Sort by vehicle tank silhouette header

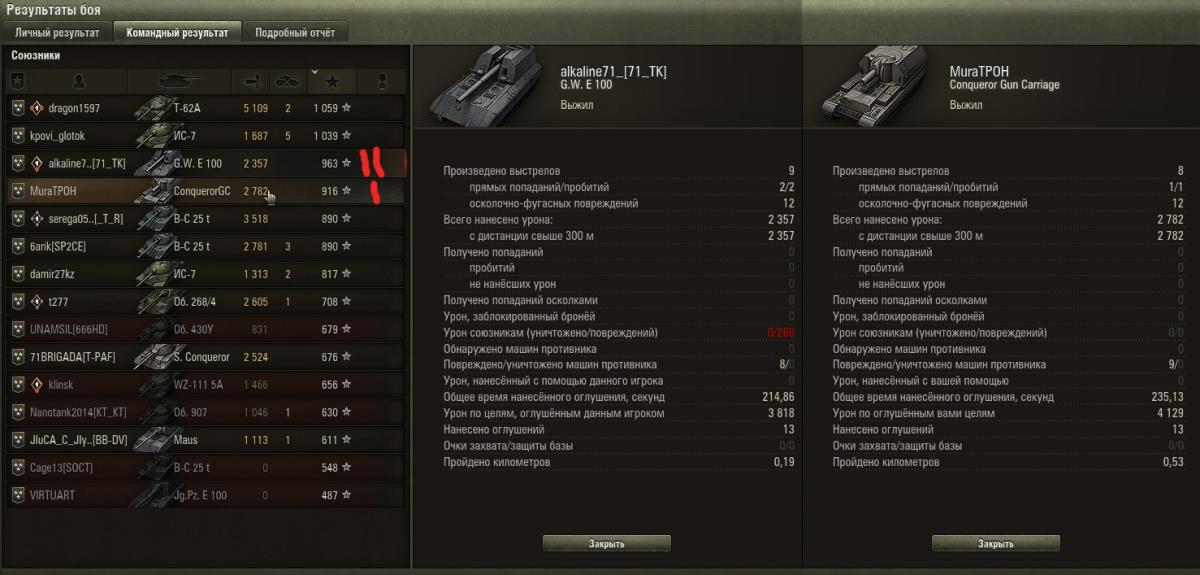point(180,80)
